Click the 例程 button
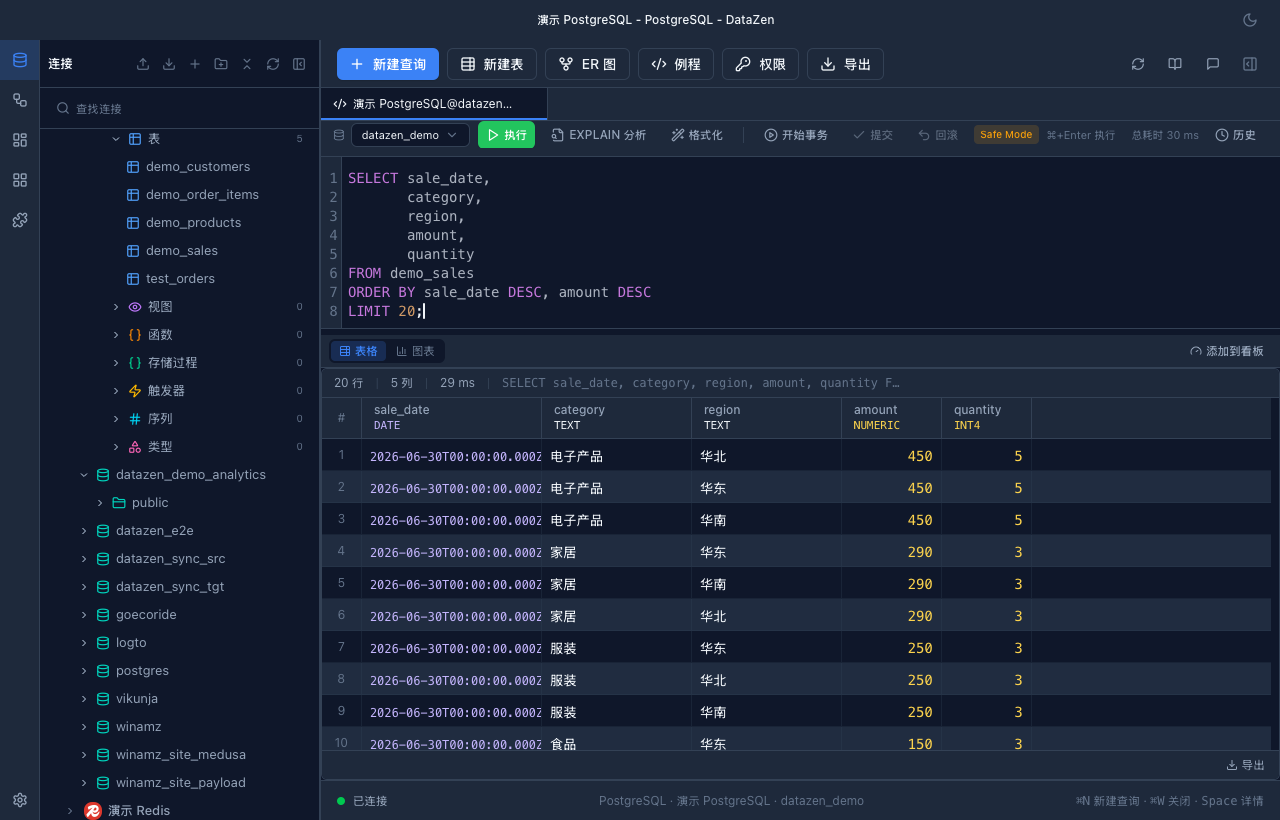Image resolution: width=1280 pixels, height=820 pixels. (x=676, y=64)
